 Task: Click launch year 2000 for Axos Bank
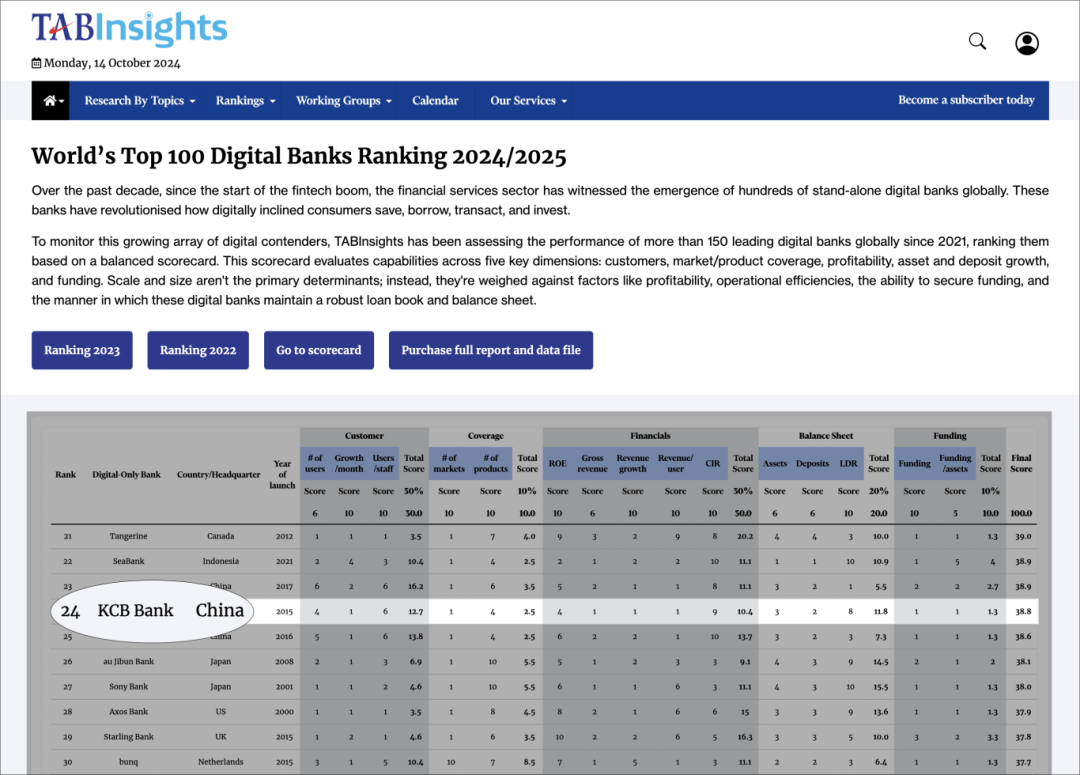coord(284,712)
